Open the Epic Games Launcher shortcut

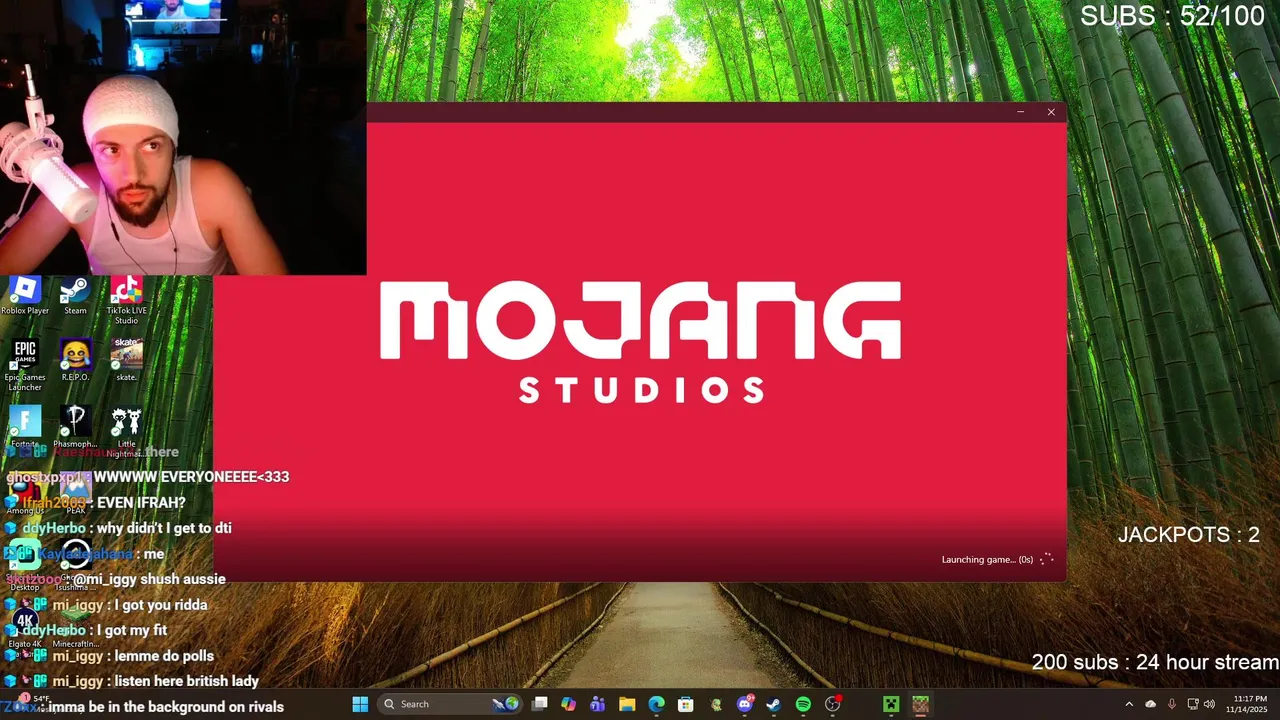coord(25,365)
